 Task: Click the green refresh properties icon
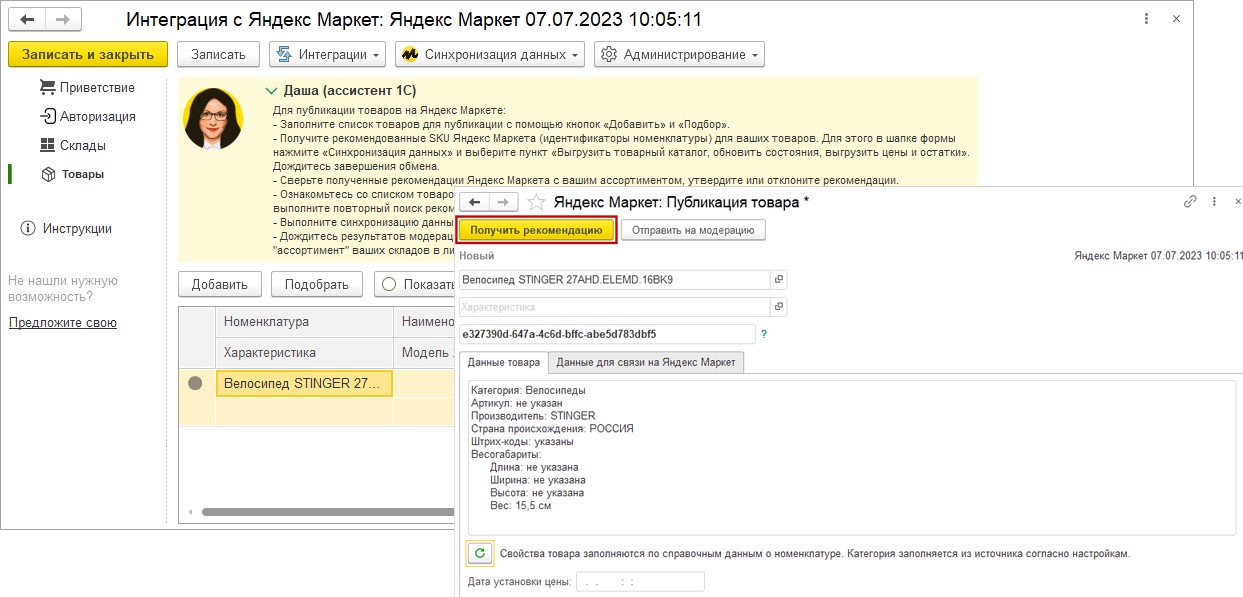[x=480, y=553]
